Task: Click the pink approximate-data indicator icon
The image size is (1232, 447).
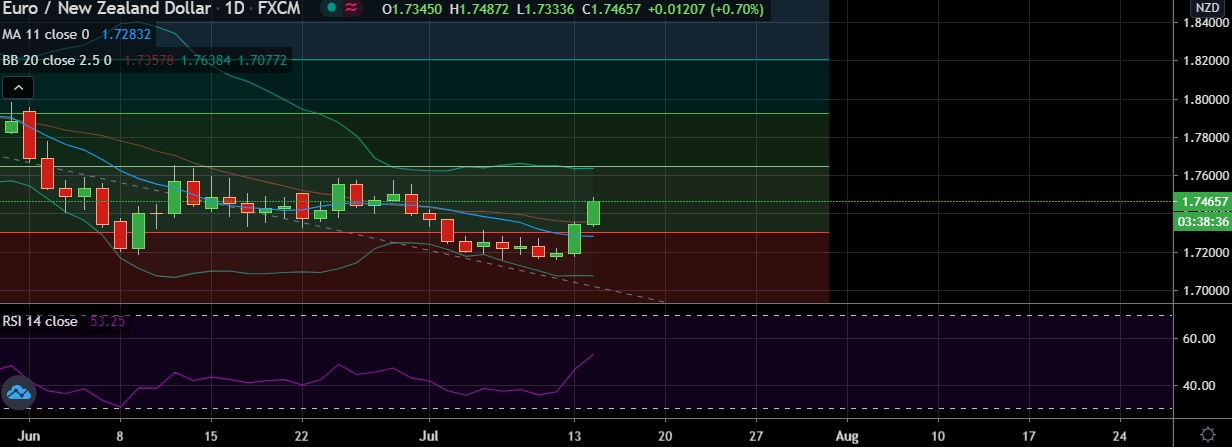Action: coord(351,9)
